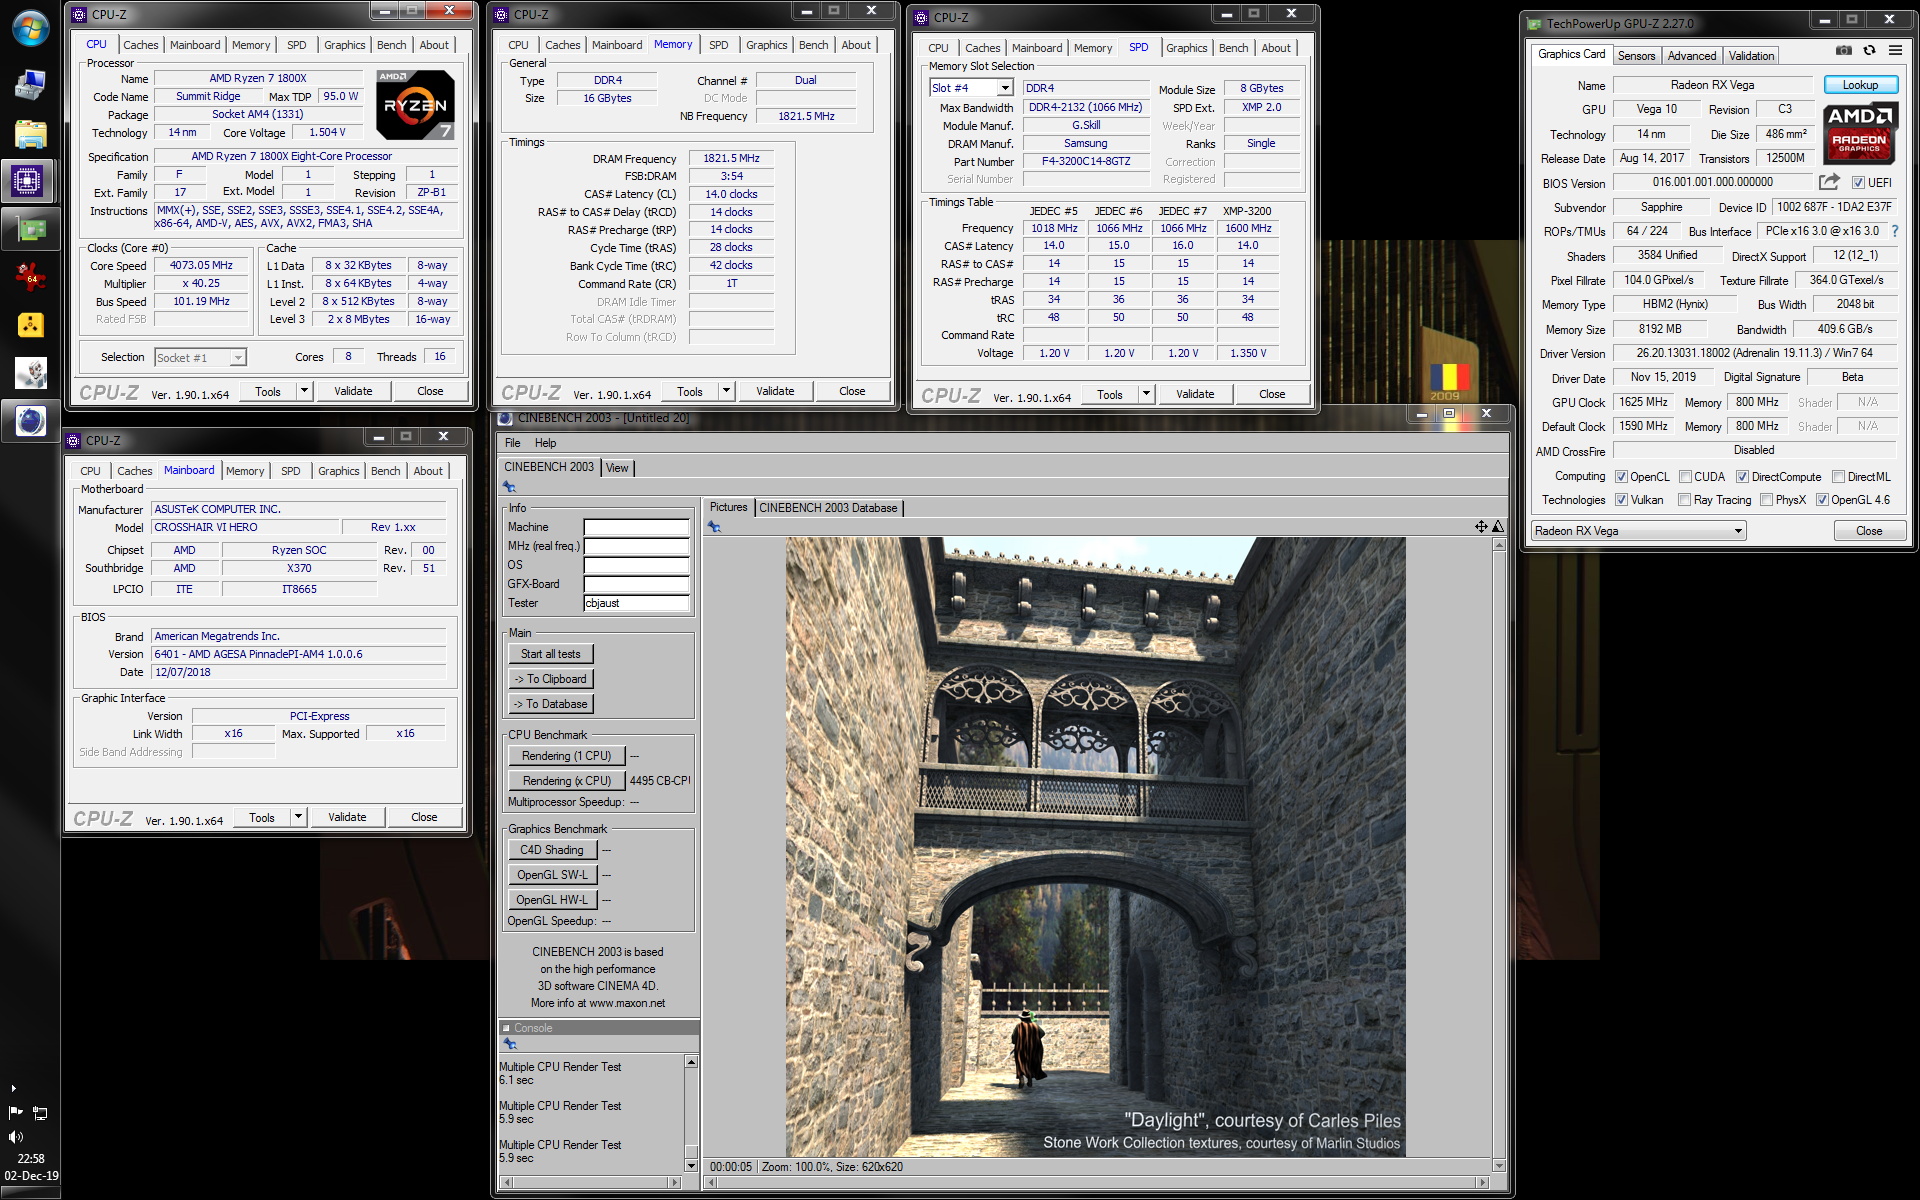
Task: Take a GPU-Z screenshot with the camera icon
Action: click(1843, 50)
